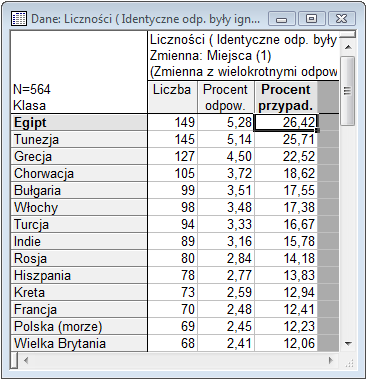Select the Turcja row header
Screen dimensions: 367x380
pos(79,225)
